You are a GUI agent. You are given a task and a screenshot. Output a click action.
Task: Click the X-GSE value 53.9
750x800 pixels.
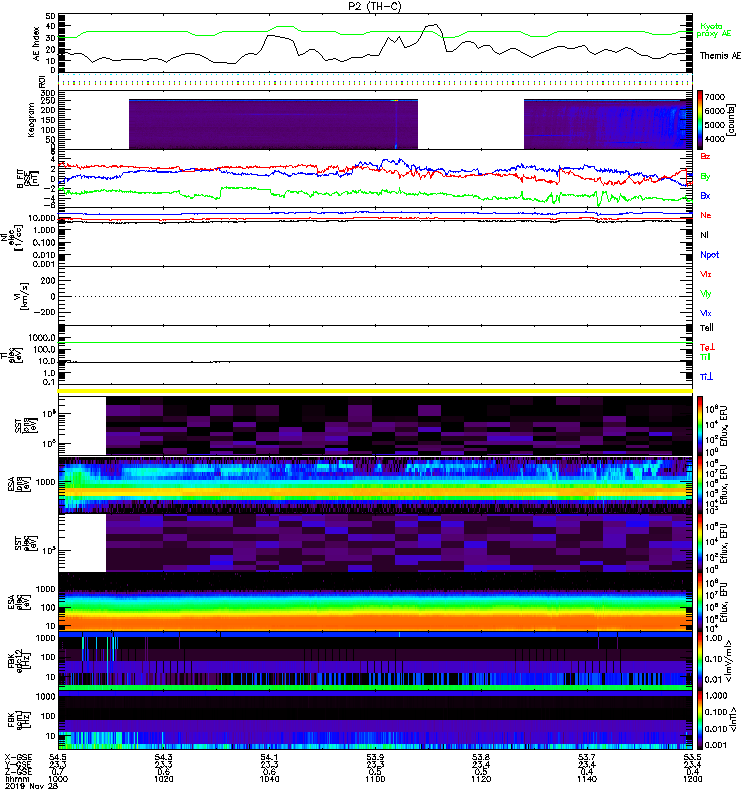[x=375, y=758]
